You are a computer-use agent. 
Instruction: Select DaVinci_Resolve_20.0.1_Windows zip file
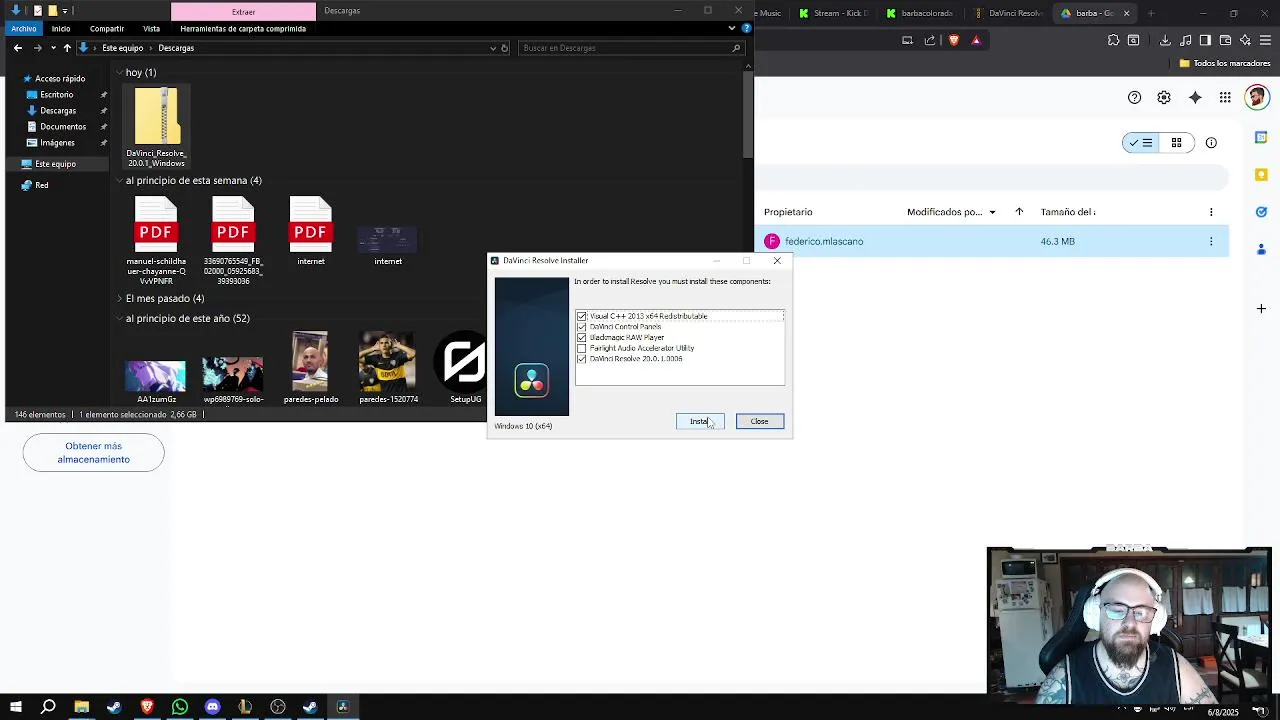coord(157,127)
